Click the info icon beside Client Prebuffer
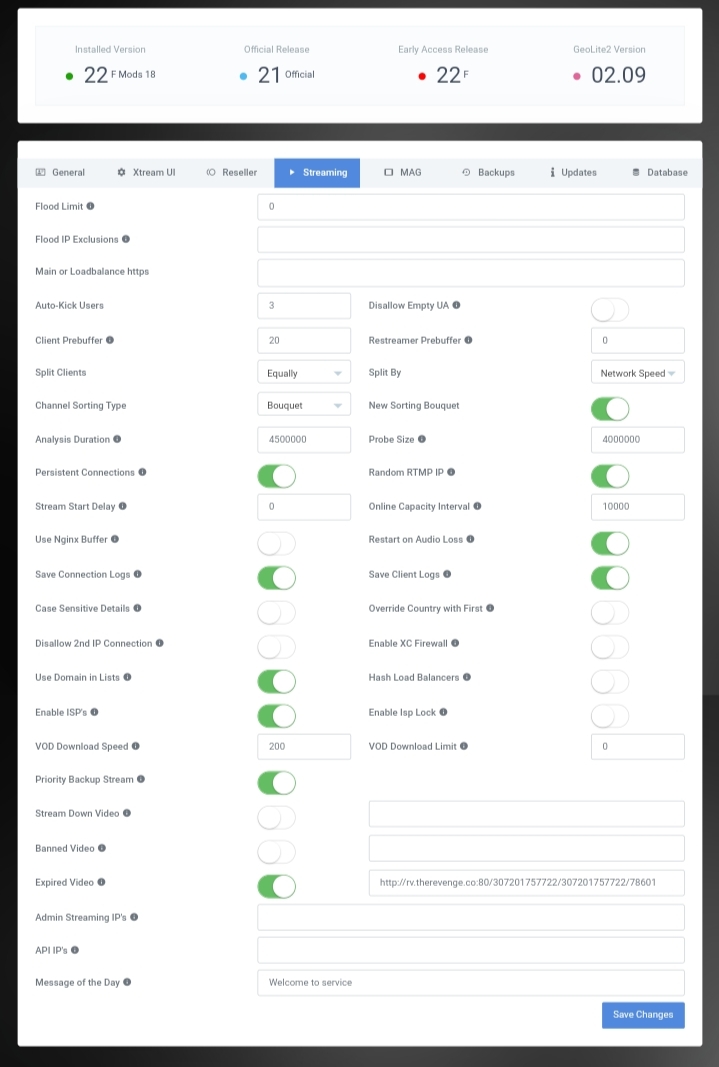 click(110, 340)
